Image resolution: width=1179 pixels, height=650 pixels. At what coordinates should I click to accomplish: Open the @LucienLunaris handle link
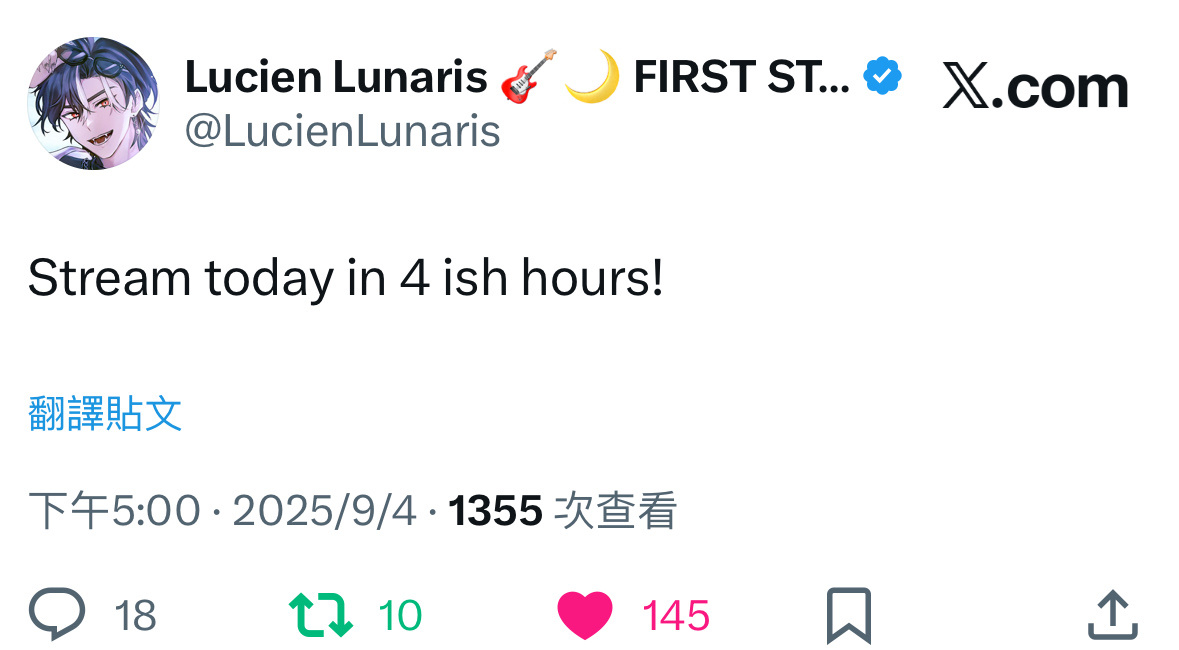(x=342, y=131)
